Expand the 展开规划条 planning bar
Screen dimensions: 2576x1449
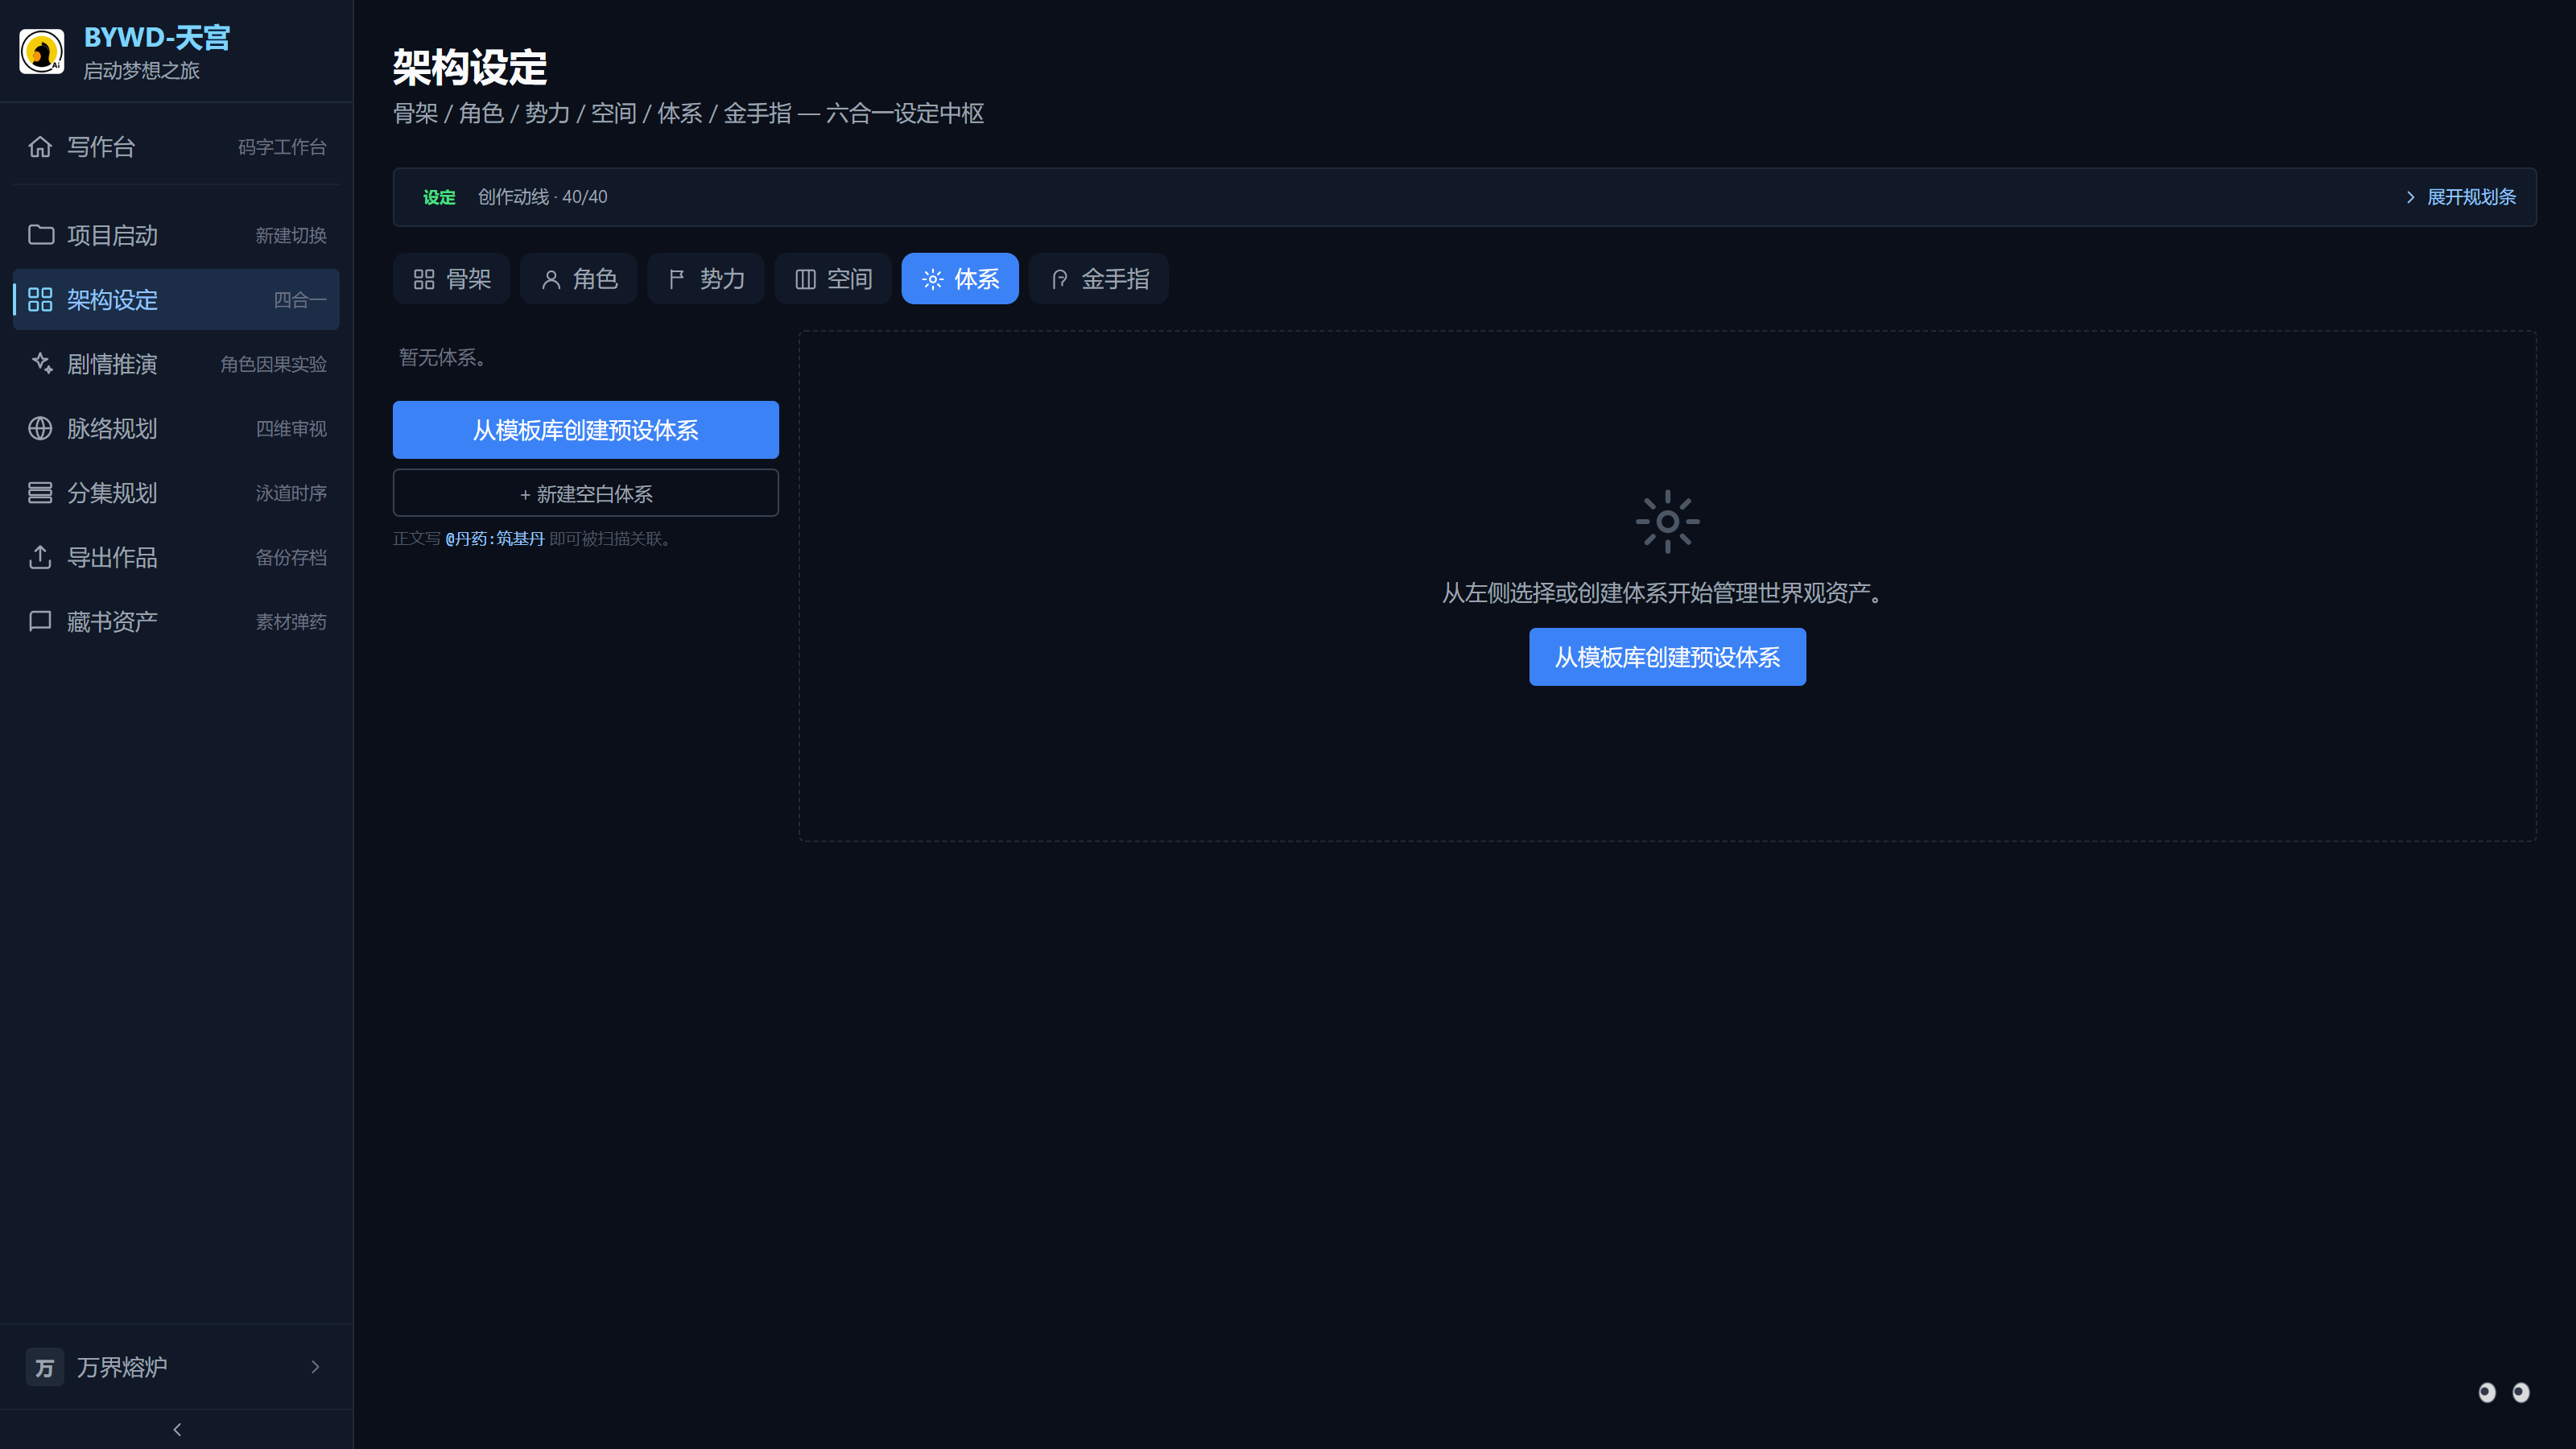click(x=2460, y=197)
